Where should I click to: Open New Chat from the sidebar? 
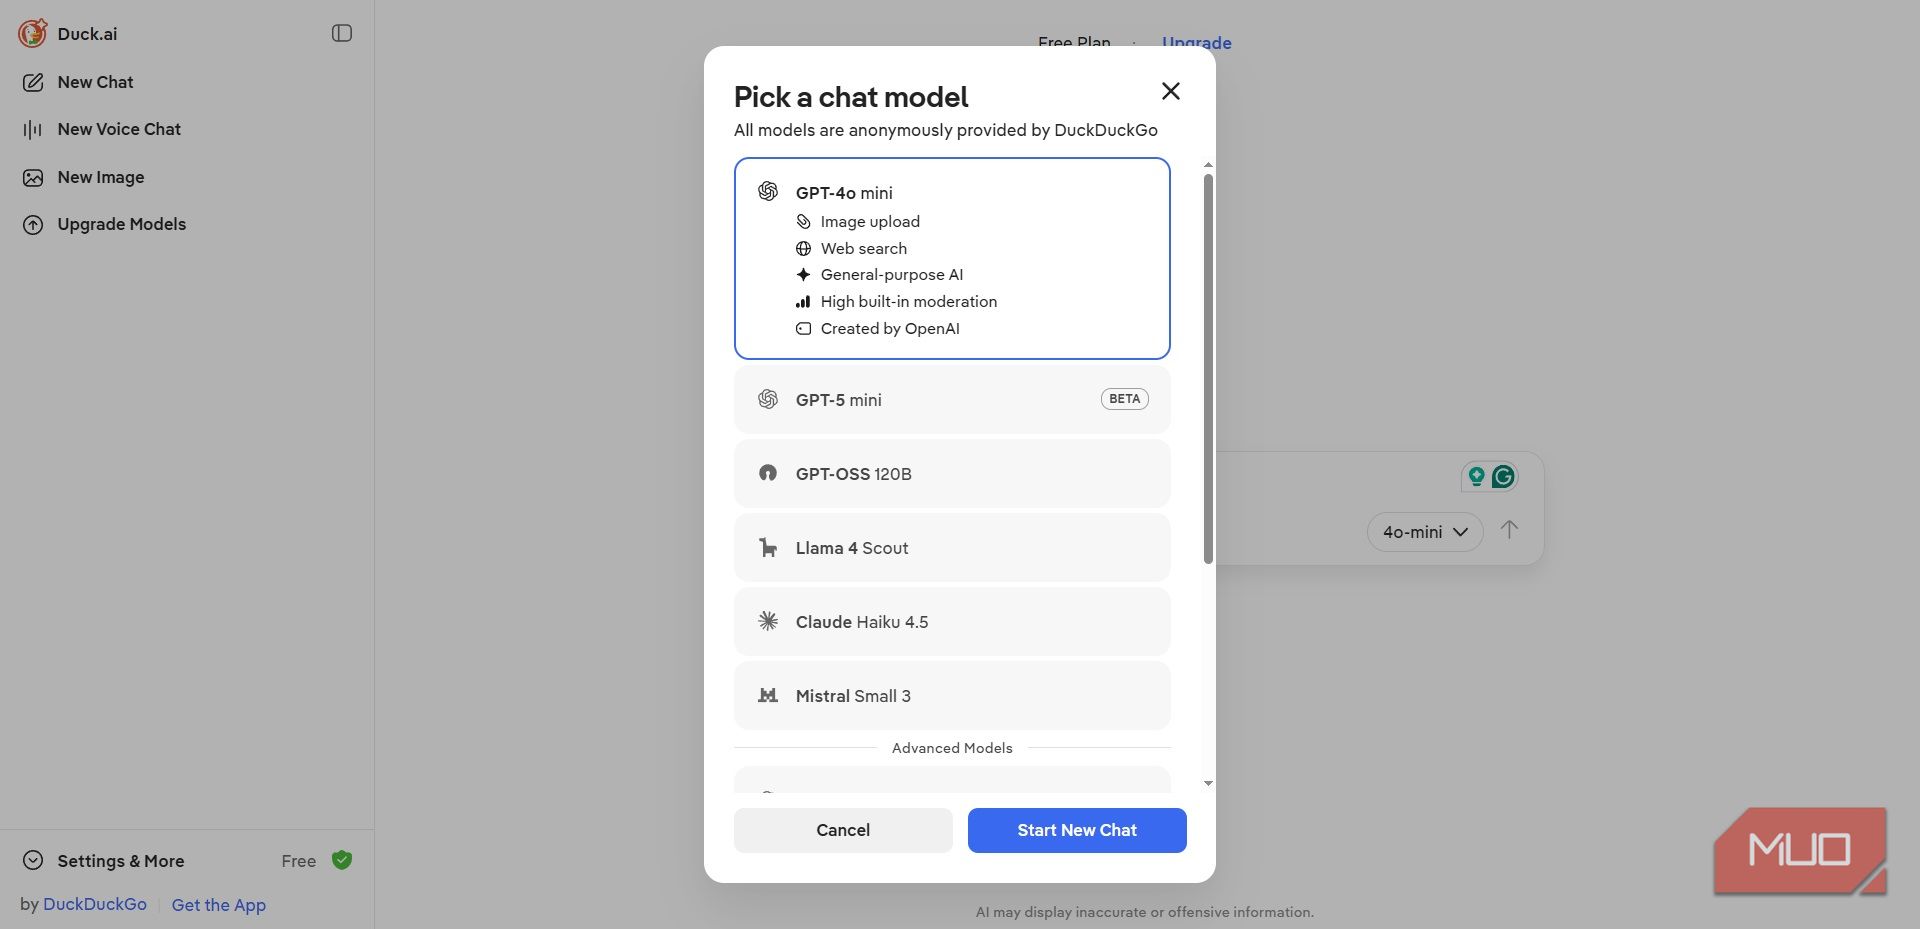click(95, 82)
